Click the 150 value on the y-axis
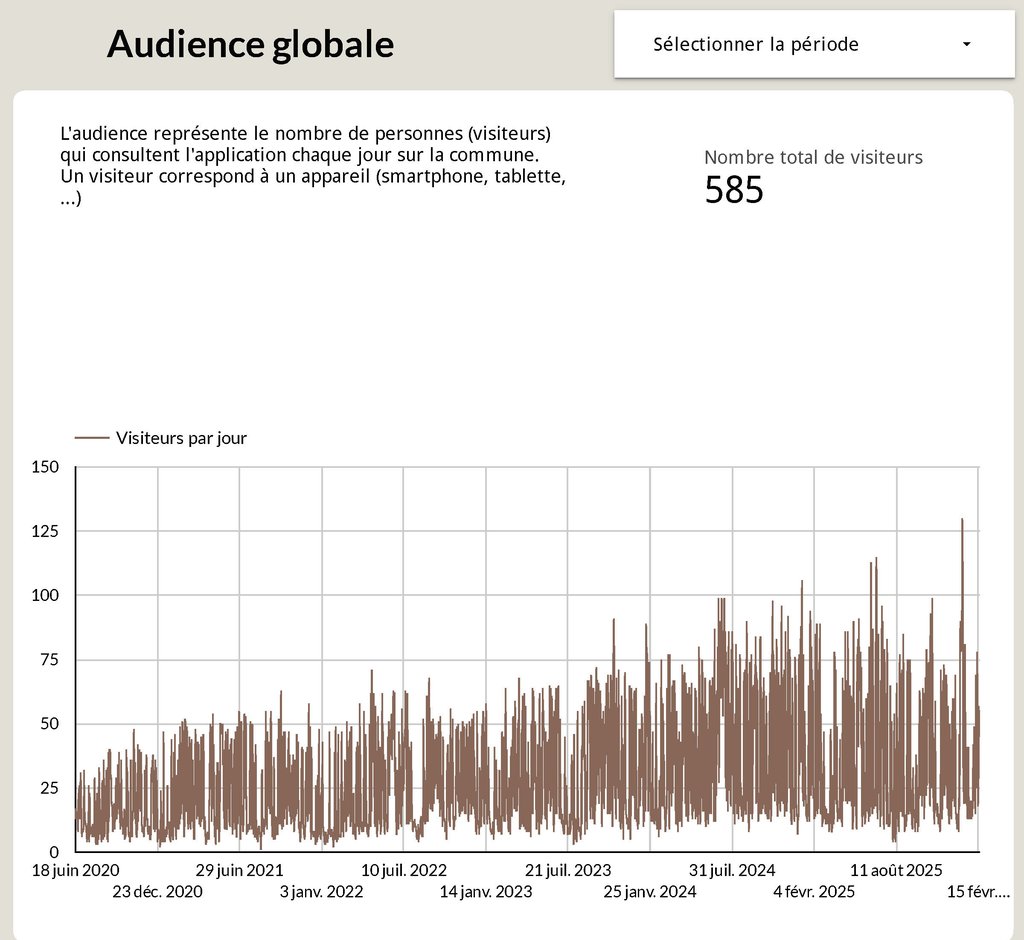The width and height of the screenshot is (1024, 940). pyautogui.click(x=46, y=467)
